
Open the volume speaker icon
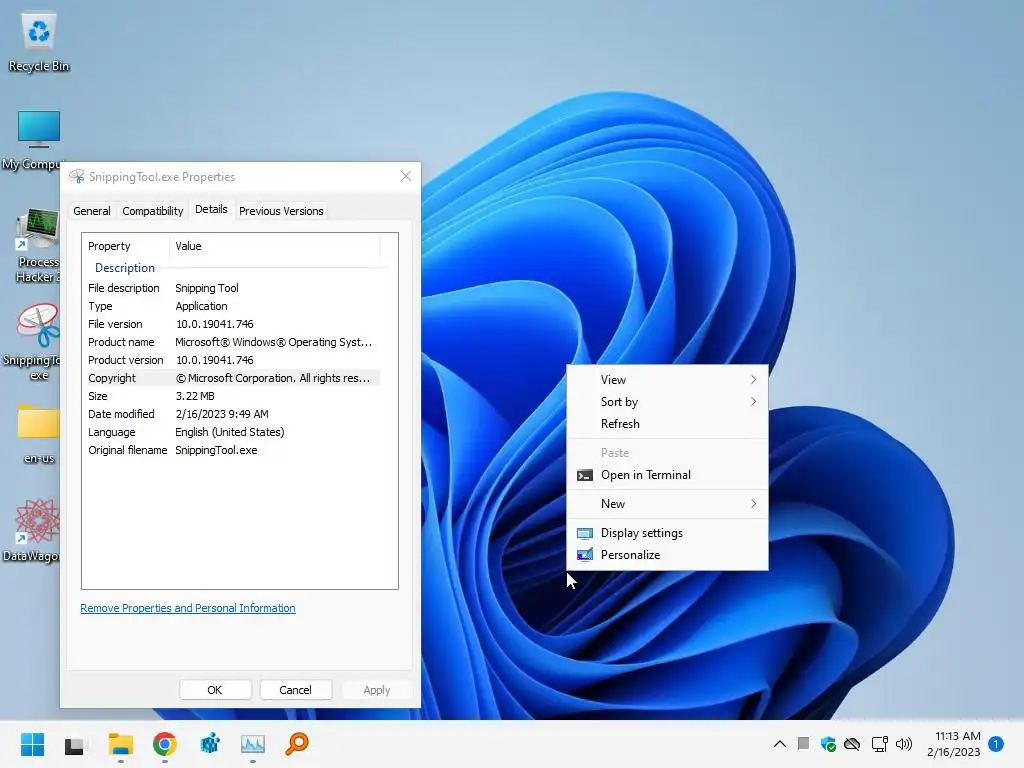pyautogui.click(x=904, y=744)
